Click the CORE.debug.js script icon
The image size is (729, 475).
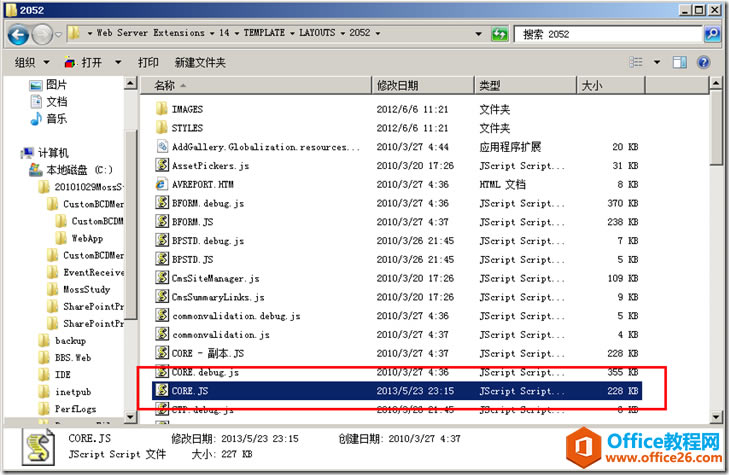[161, 372]
